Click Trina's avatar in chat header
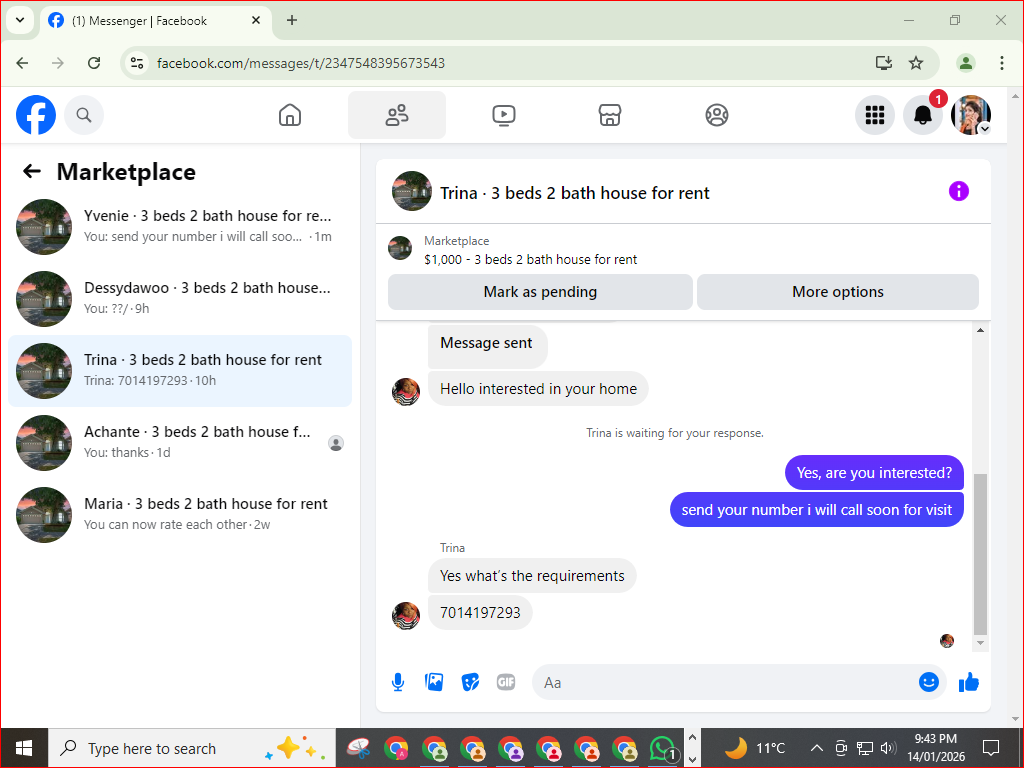1024x768 pixels. [412, 191]
